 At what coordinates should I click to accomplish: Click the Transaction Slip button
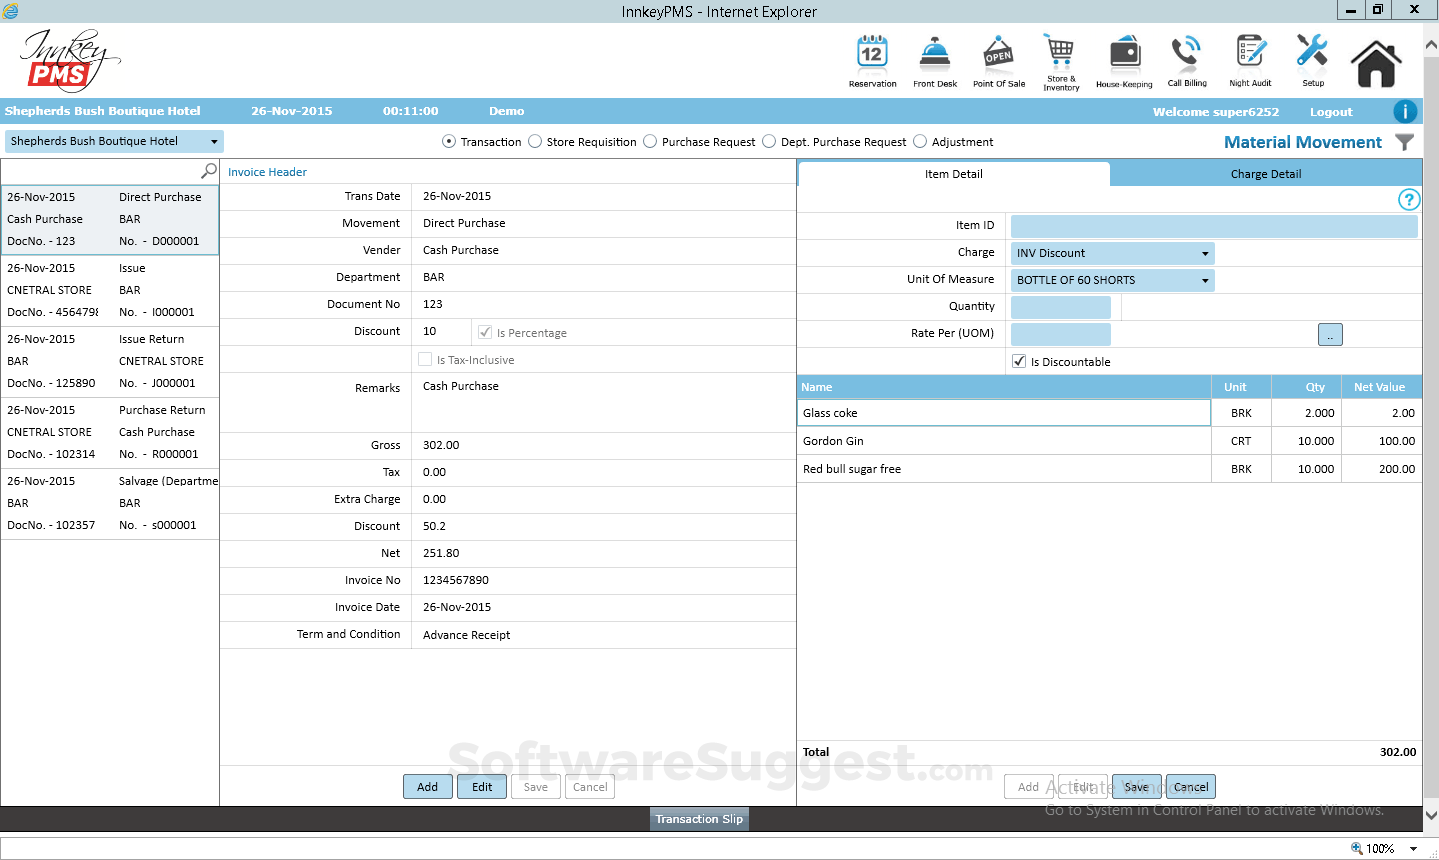click(699, 819)
